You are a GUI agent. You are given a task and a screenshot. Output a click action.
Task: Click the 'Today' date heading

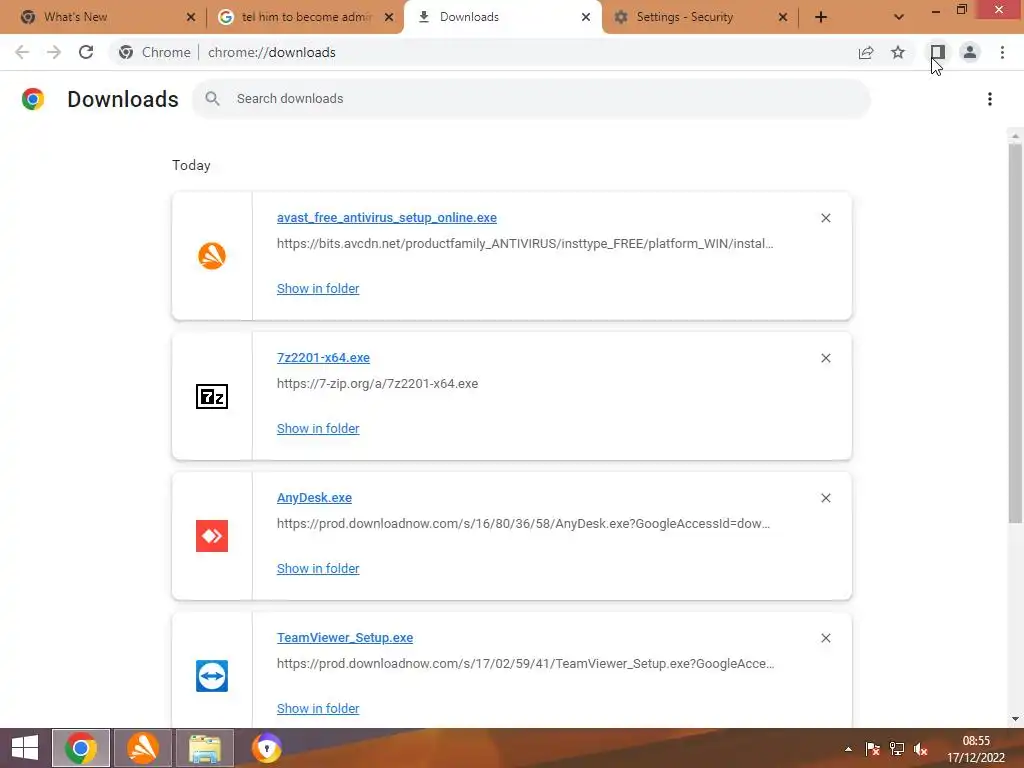pyautogui.click(x=191, y=165)
